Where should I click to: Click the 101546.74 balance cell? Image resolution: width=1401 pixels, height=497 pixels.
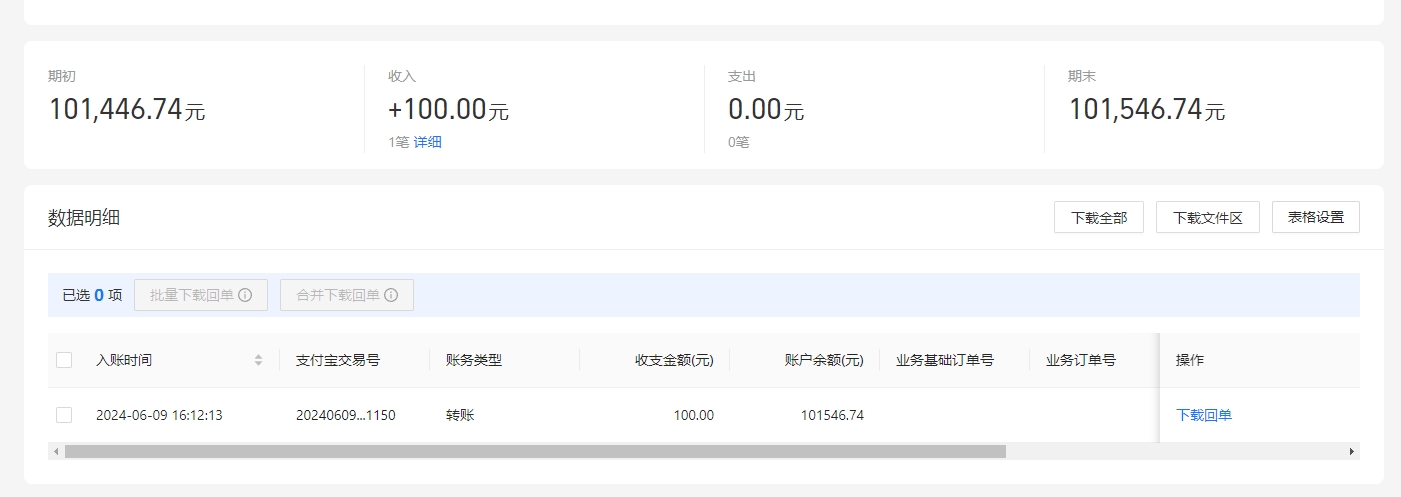point(832,415)
